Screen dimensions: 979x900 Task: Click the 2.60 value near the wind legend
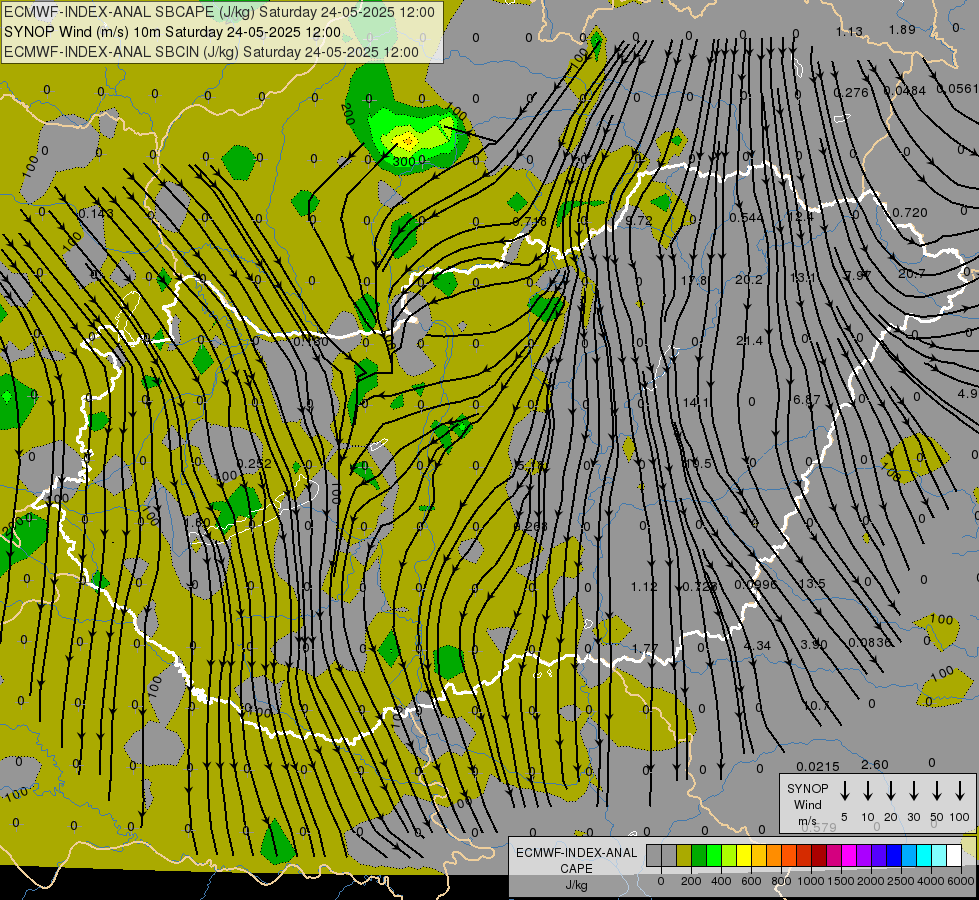[x=875, y=764]
